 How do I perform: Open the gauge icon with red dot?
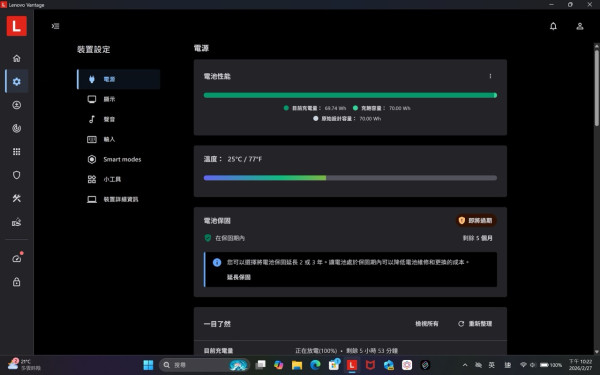click(16, 258)
